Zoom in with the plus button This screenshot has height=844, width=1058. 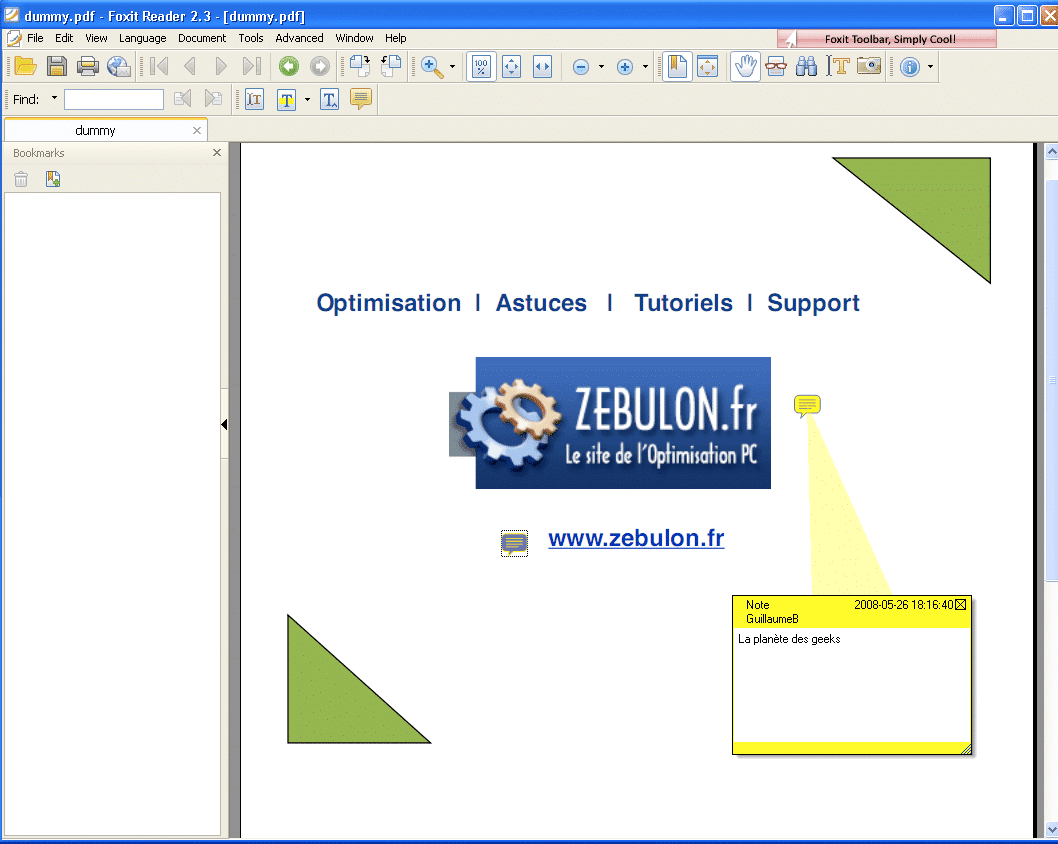point(625,67)
